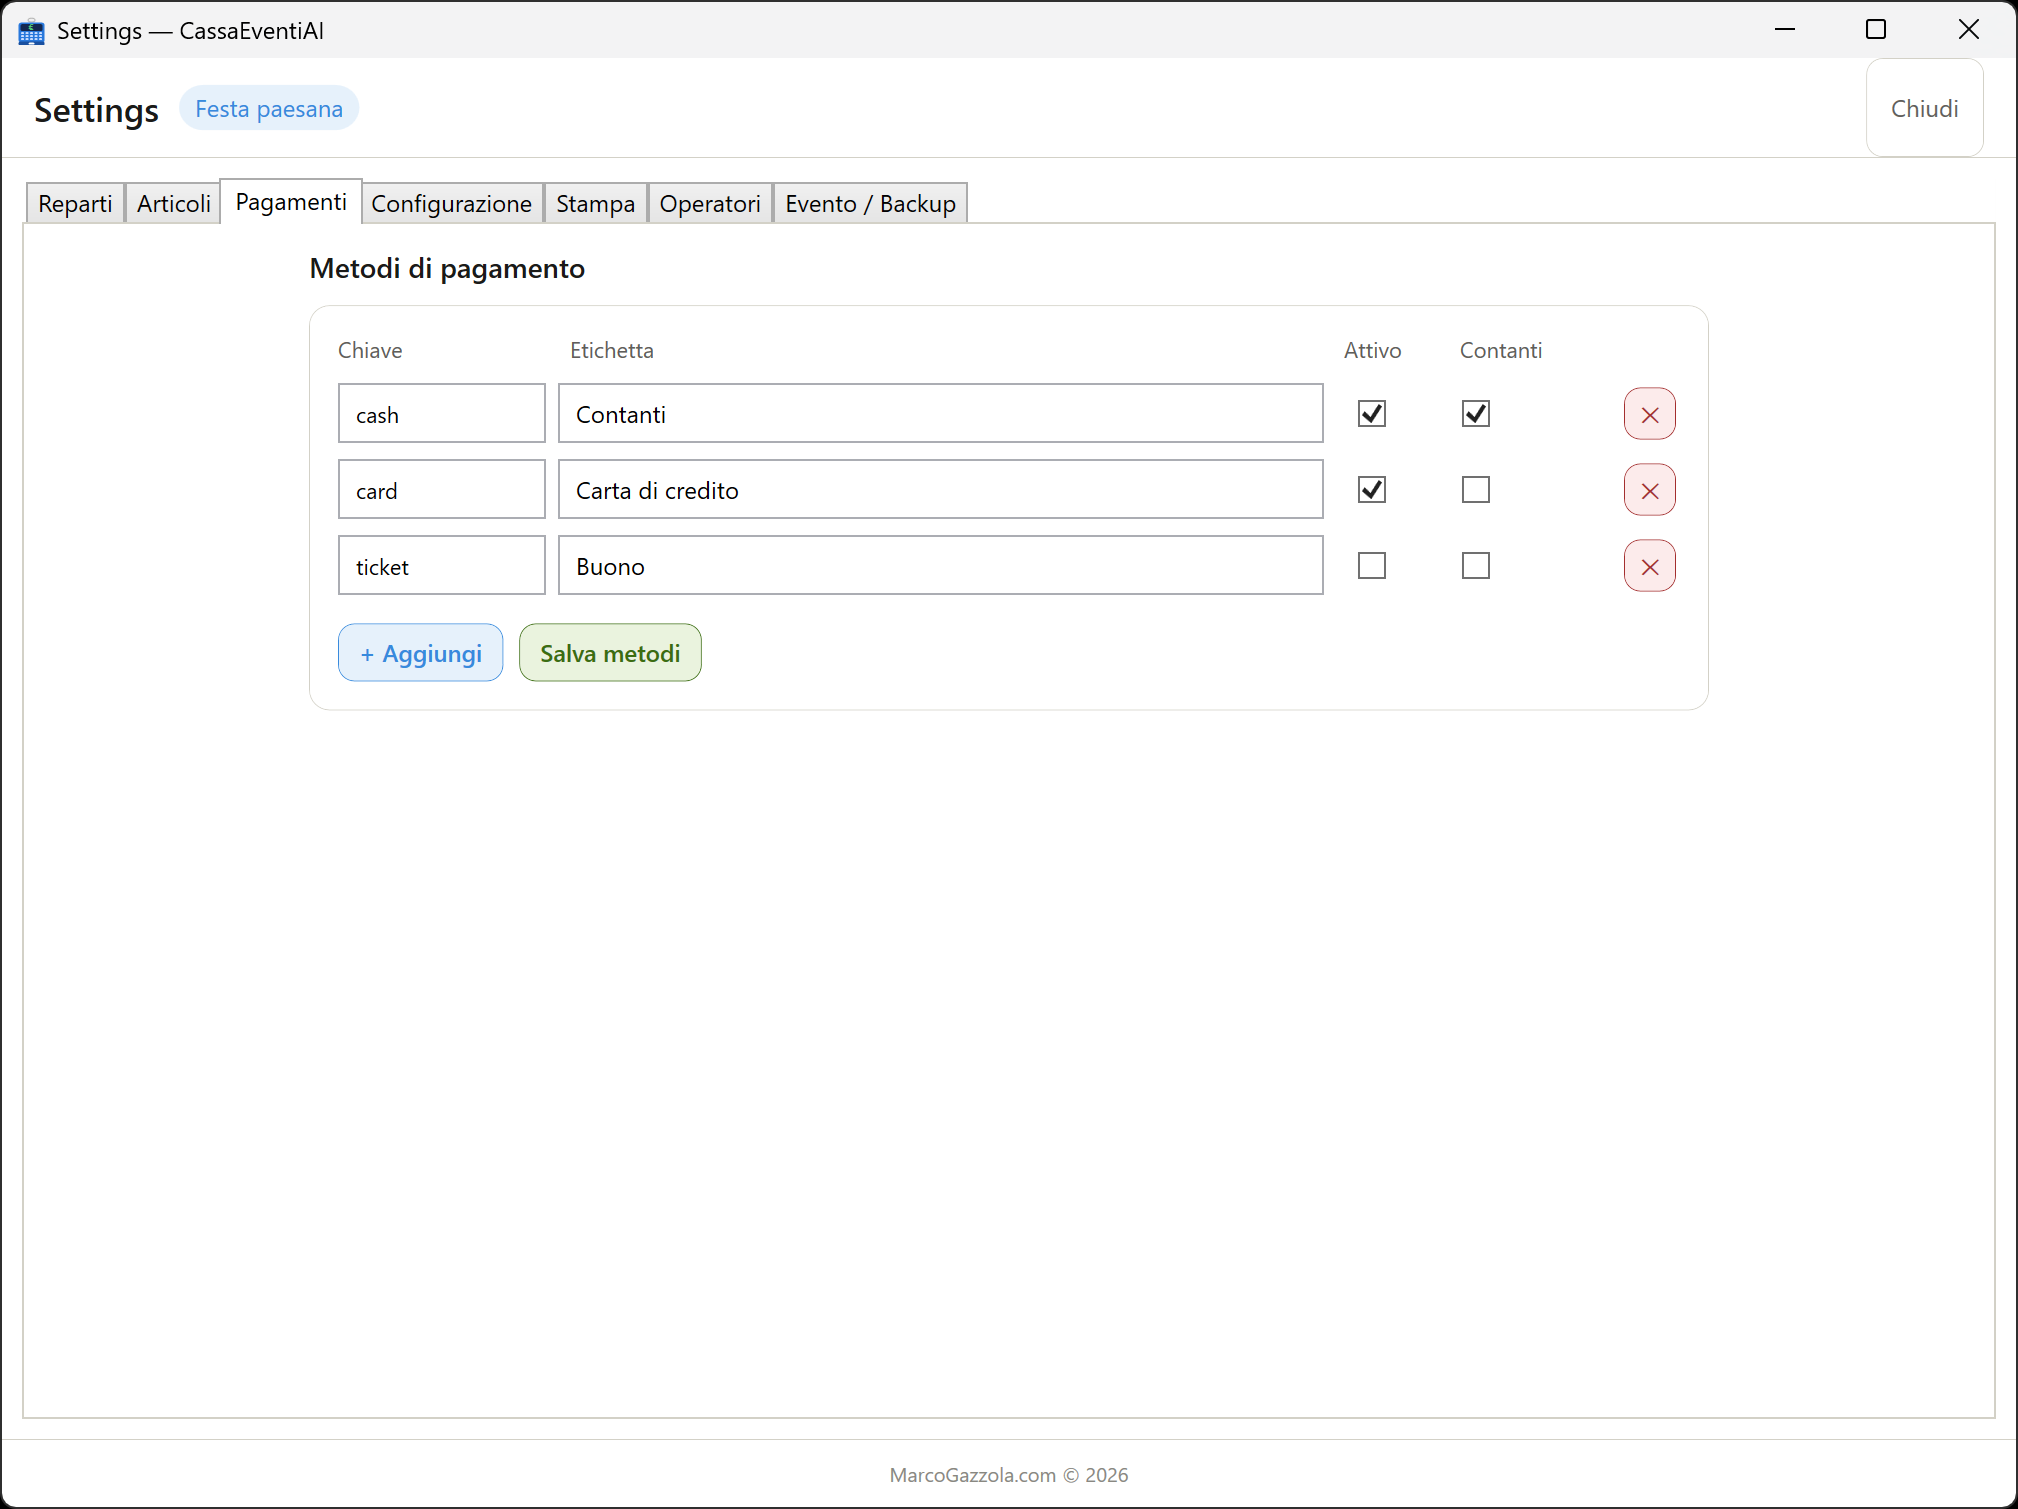2018x1509 pixels.
Task: Open the Stampa tab
Action: 596,203
